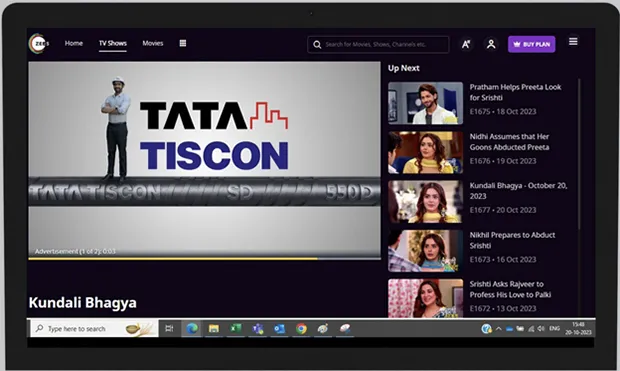Click the ZEE5 logo icon
This screenshot has height=371, width=620.
click(38, 44)
